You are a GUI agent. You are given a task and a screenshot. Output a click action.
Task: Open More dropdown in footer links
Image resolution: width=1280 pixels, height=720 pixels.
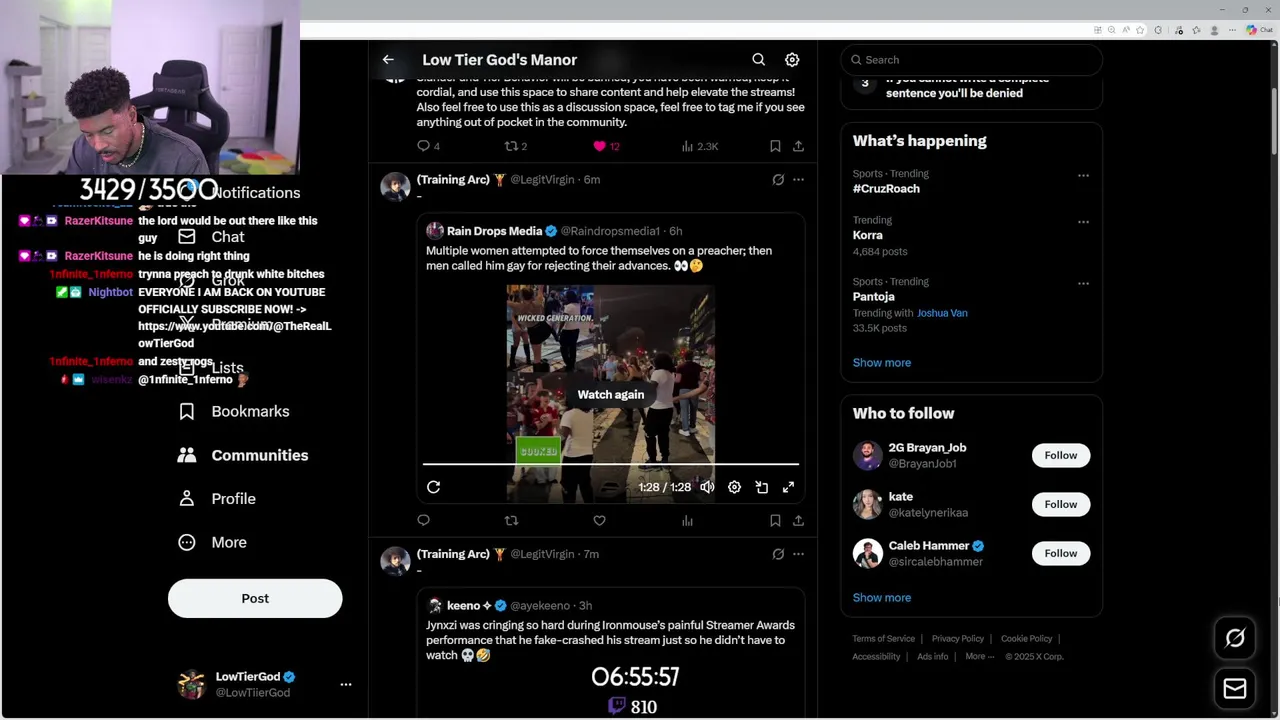click(979, 656)
